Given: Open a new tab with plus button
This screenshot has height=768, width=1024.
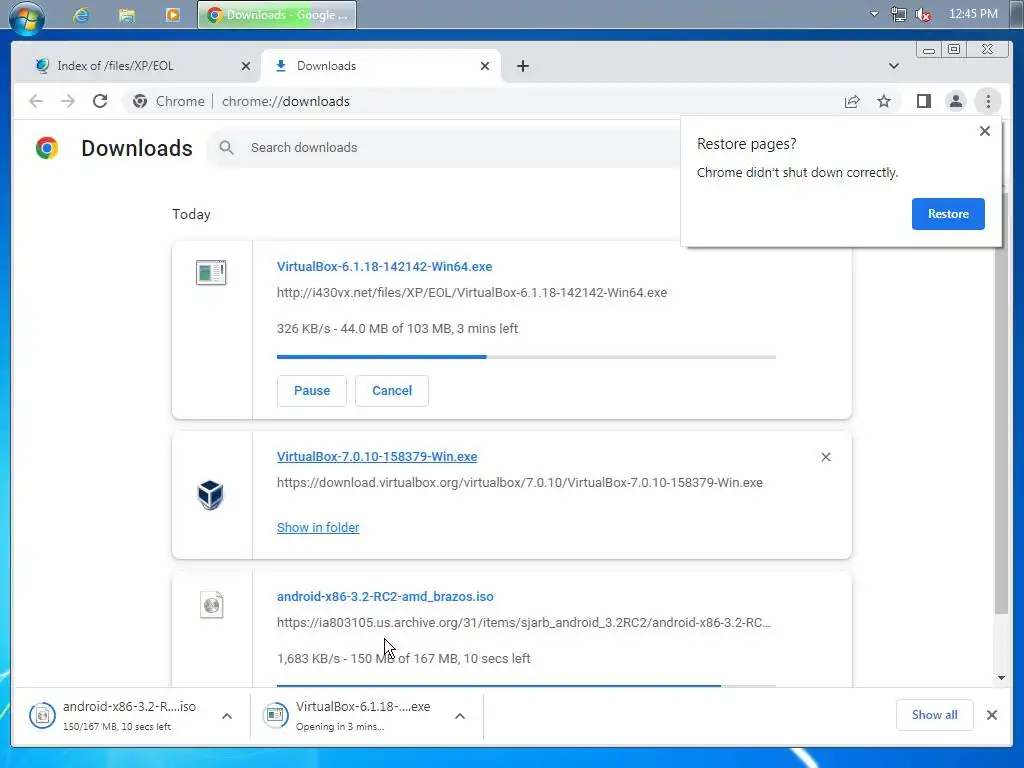Looking at the screenshot, I should click(522, 66).
